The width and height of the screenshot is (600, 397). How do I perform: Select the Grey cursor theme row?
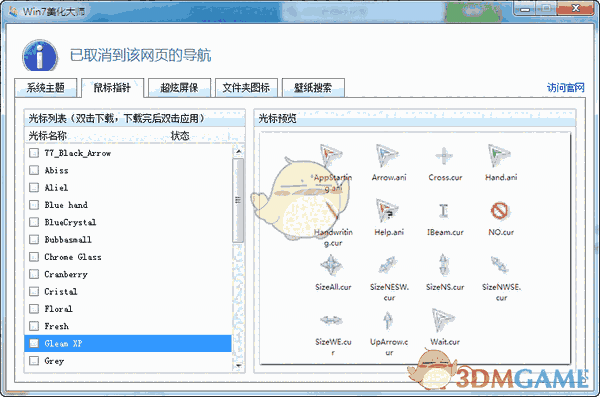pyautogui.click(x=128, y=361)
